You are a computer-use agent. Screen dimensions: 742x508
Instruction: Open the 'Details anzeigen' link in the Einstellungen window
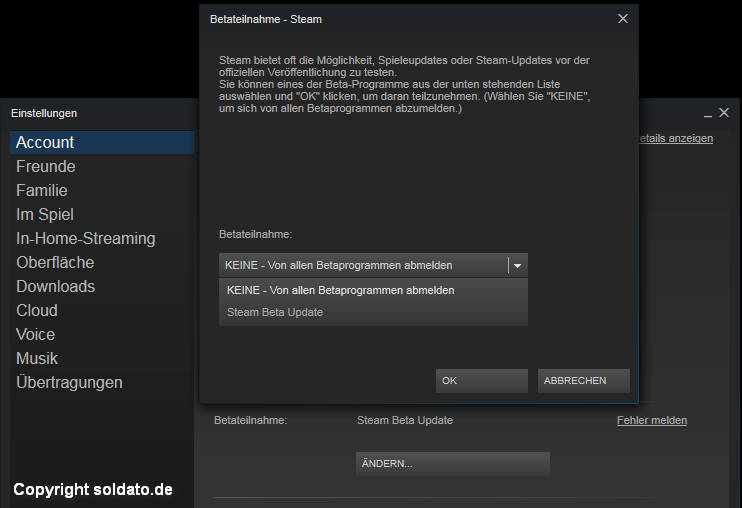tap(676, 138)
